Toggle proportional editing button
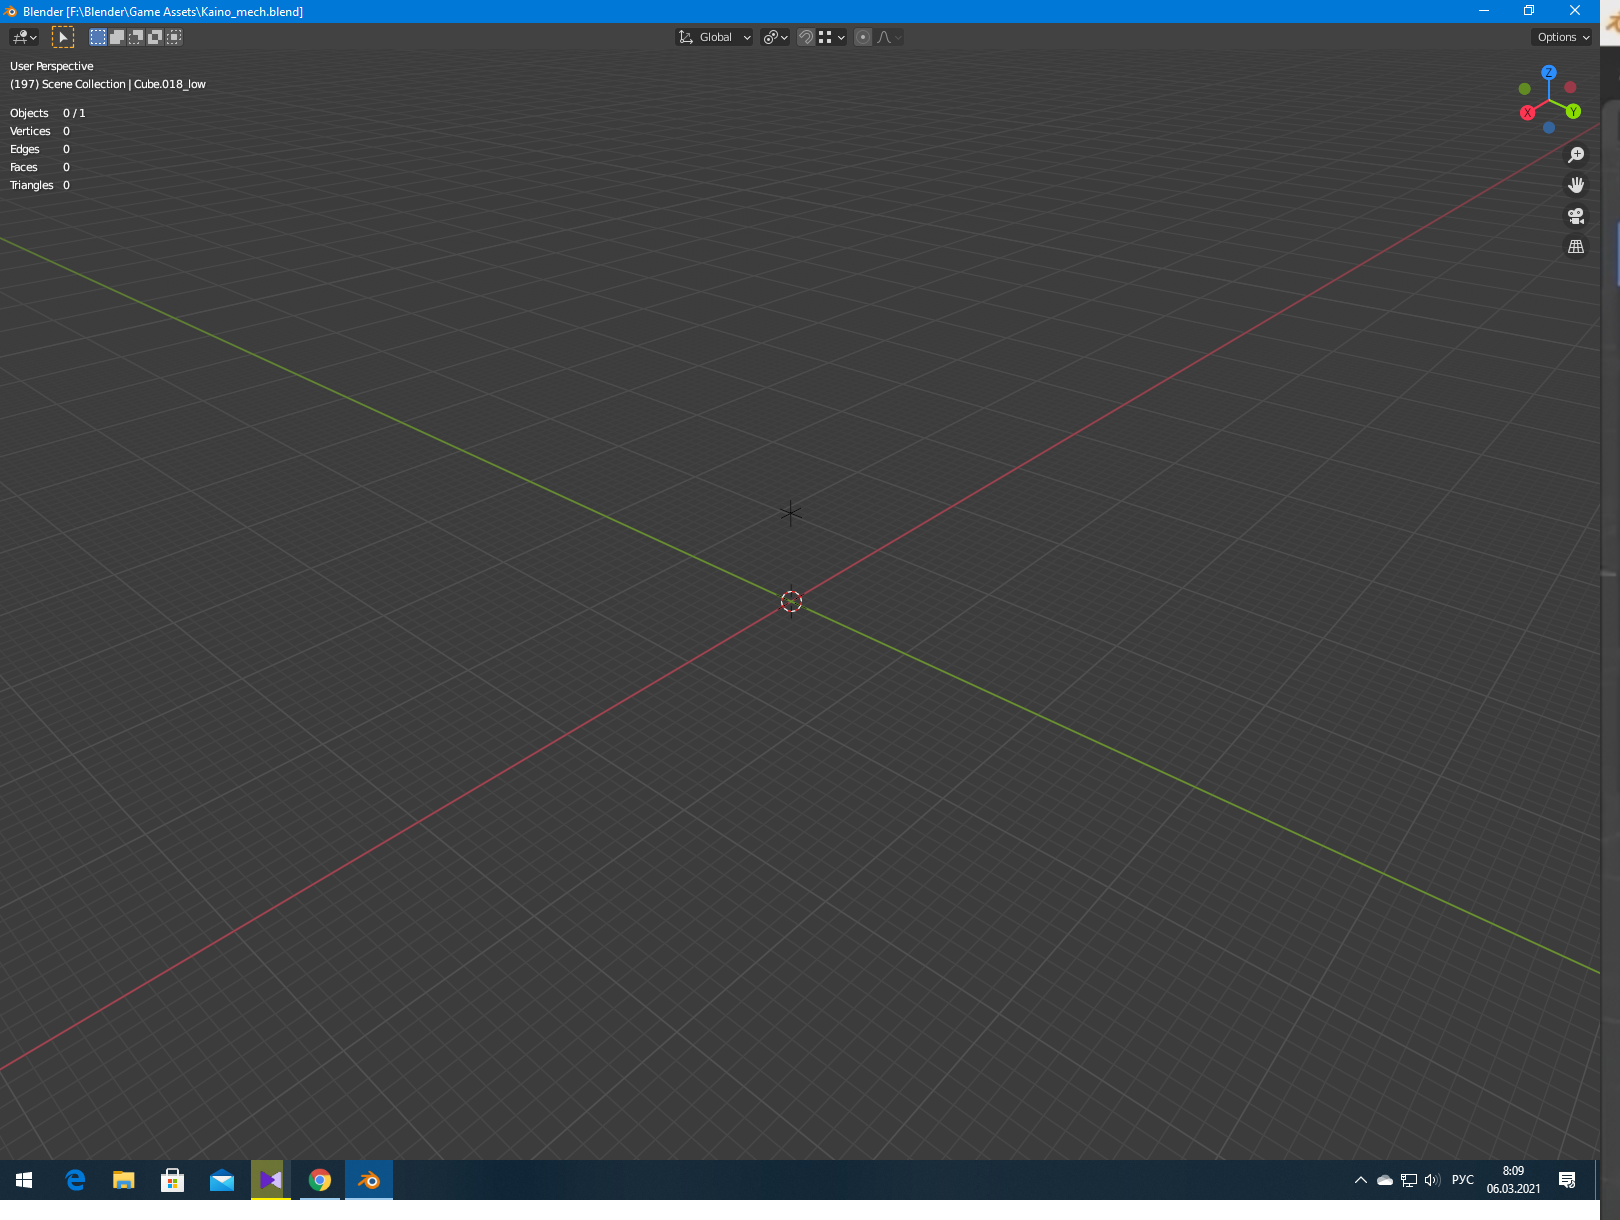Image resolution: width=1620 pixels, height=1220 pixels. tap(863, 37)
